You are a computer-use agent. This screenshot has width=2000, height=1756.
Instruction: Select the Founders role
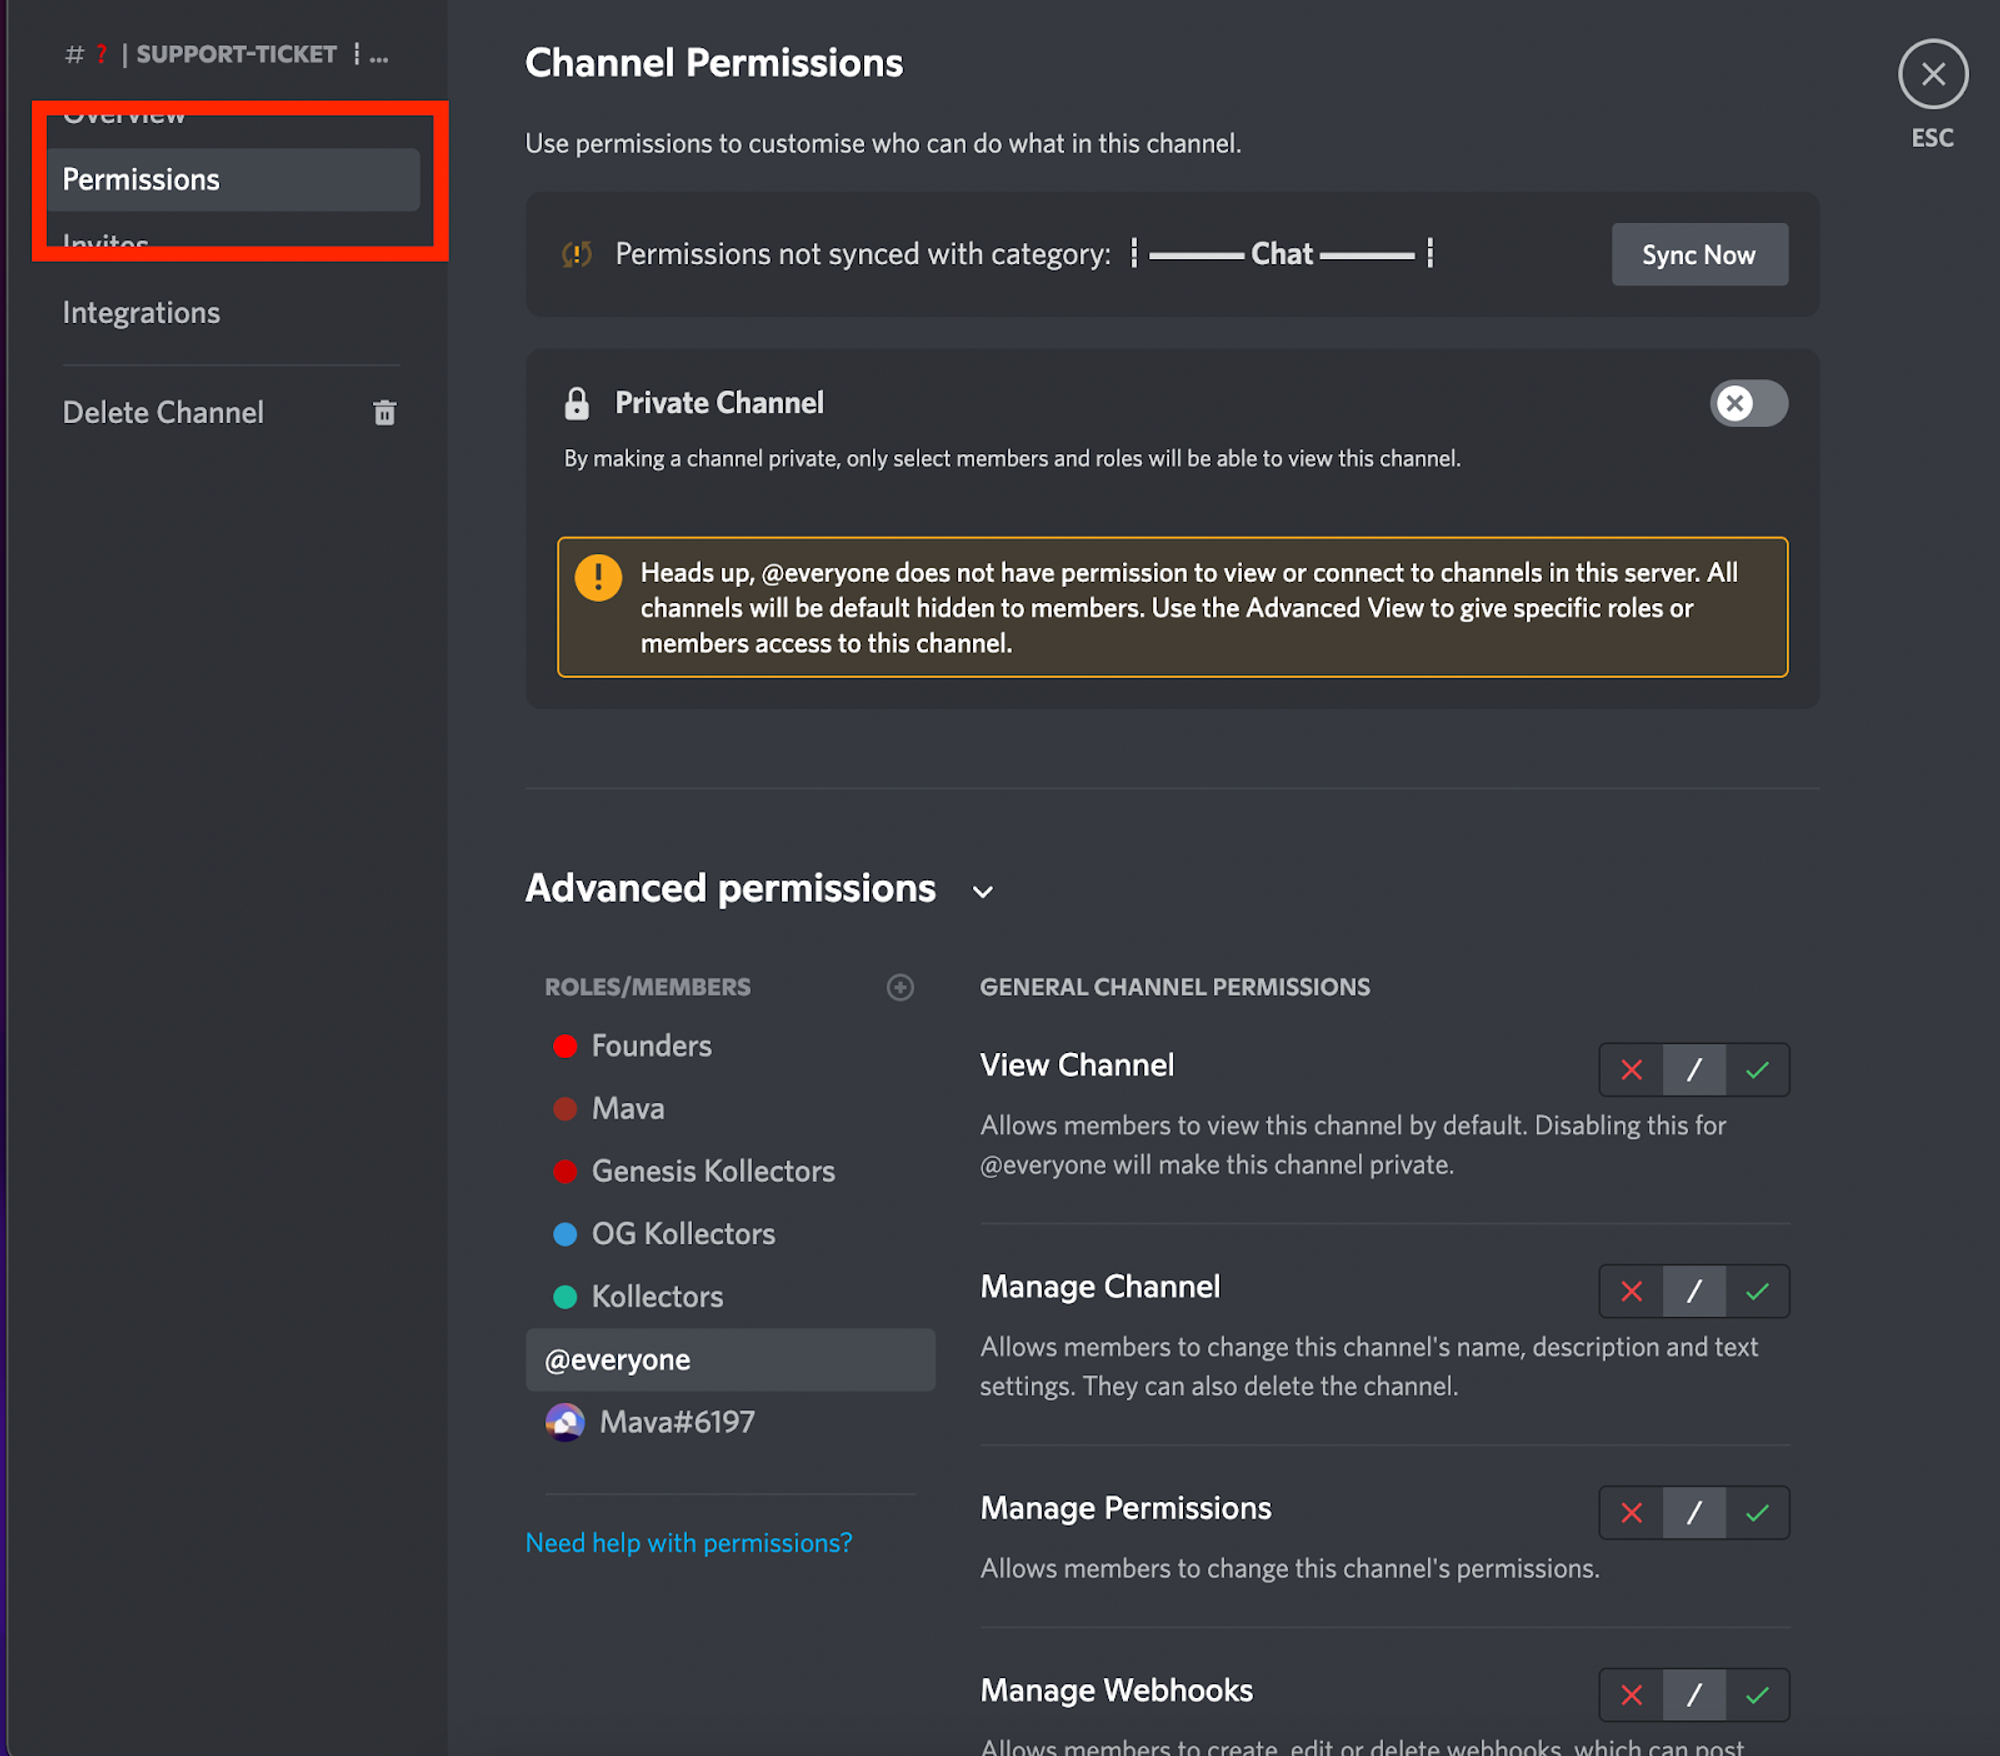coord(651,1046)
